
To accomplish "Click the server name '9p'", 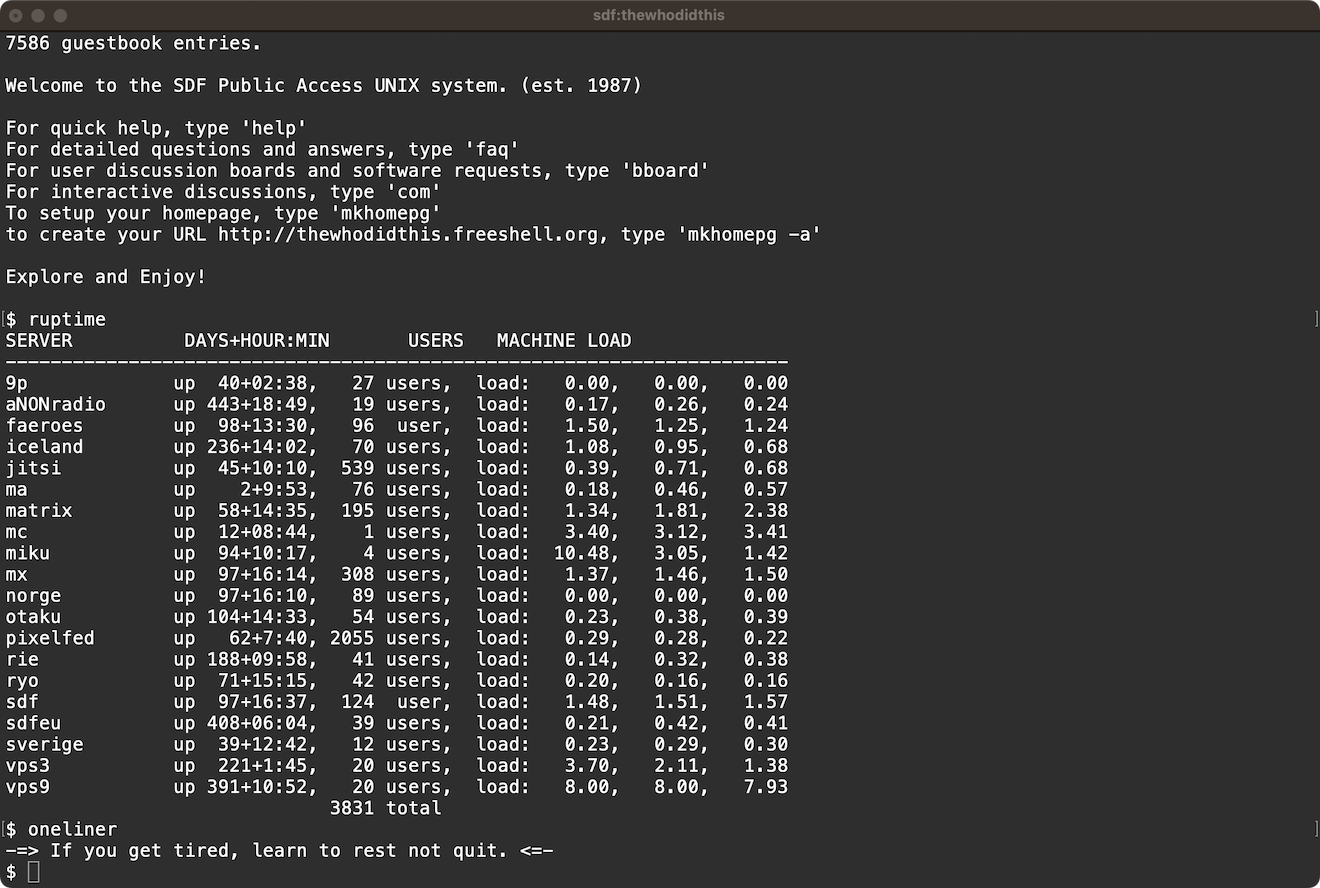I will click(17, 383).
